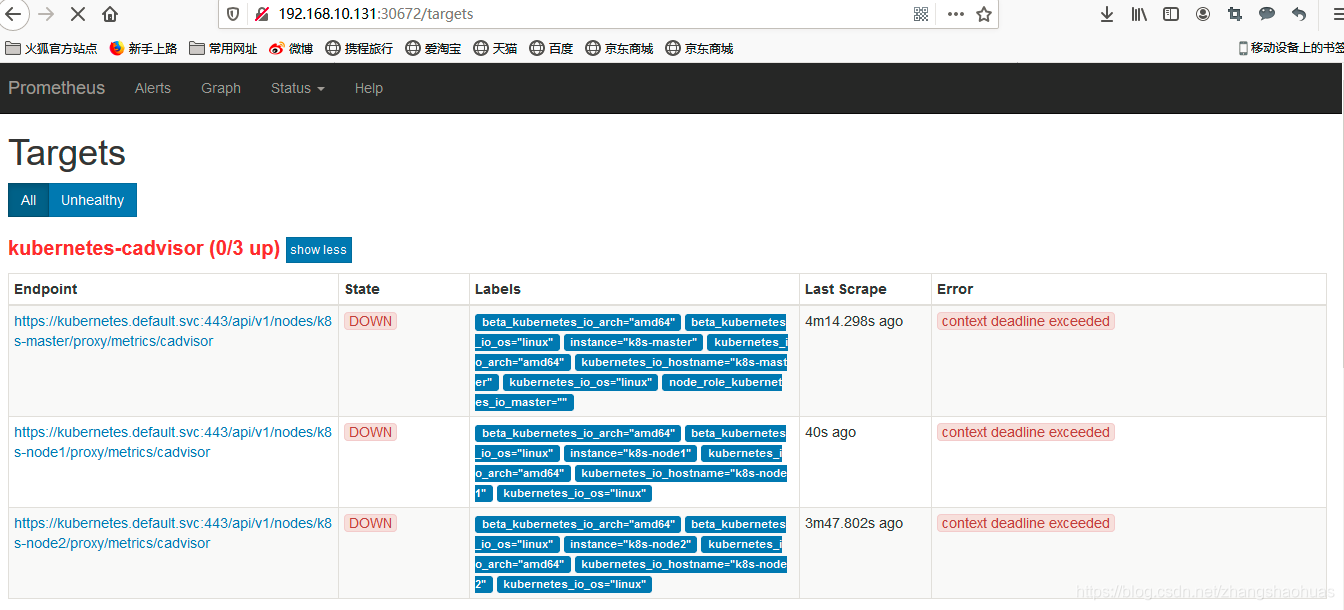
Task: Collapse kubernetes-cadvisor with show less
Action: 319,250
